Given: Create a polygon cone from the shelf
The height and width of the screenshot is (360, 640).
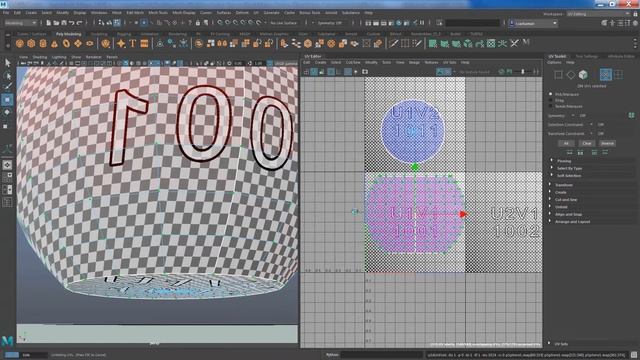Looking at the screenshot, I should [x=54, y=43].
